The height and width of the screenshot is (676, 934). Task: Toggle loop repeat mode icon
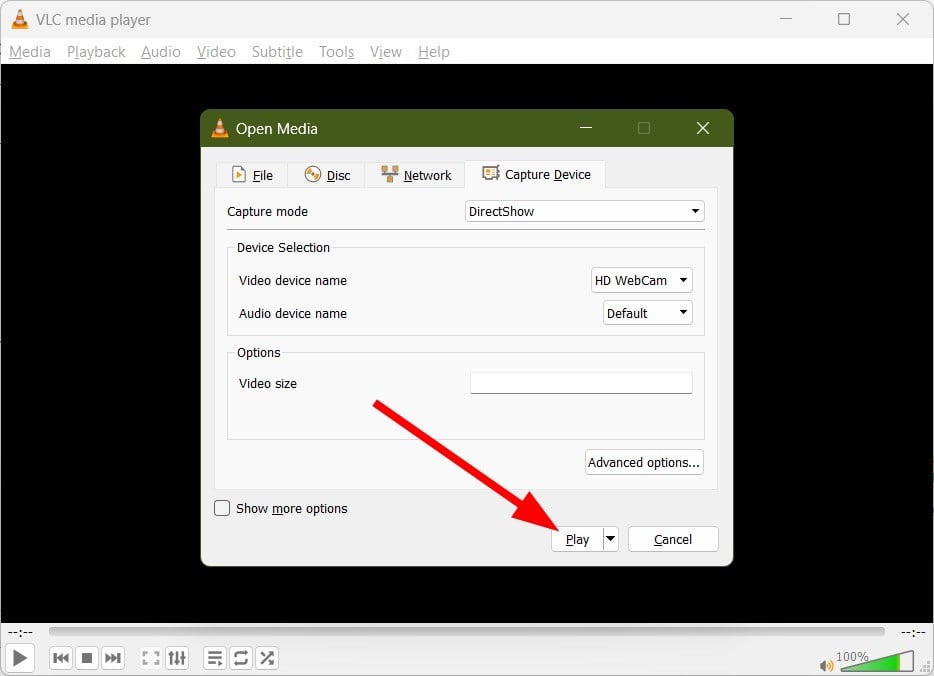pyautogui.click(x=241, y=658)
